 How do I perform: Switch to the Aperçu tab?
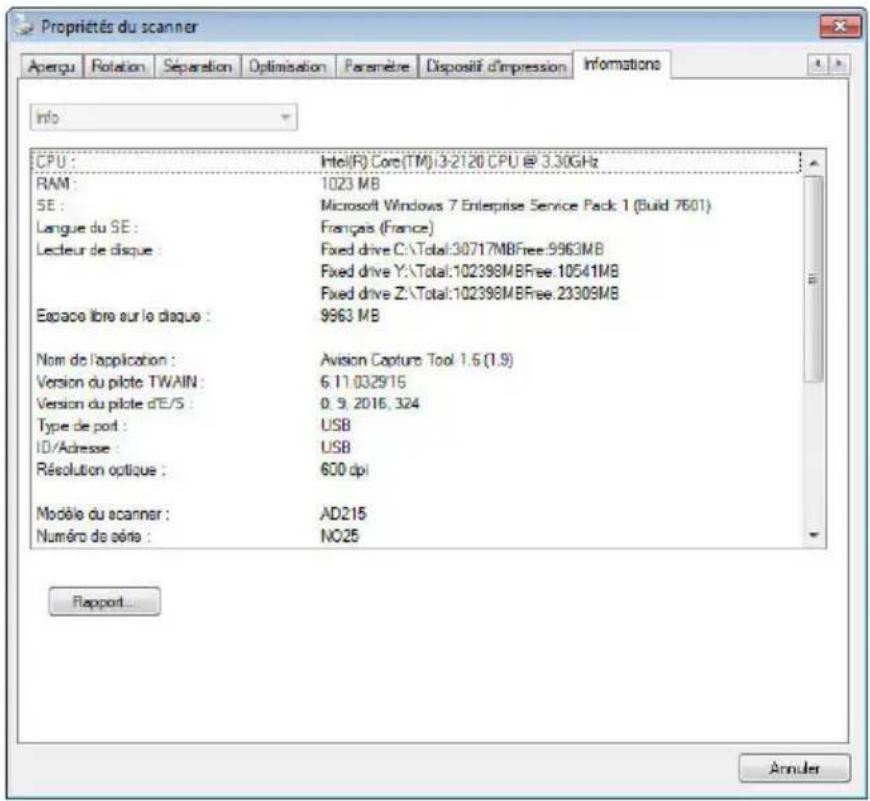[x=52, y=67]
